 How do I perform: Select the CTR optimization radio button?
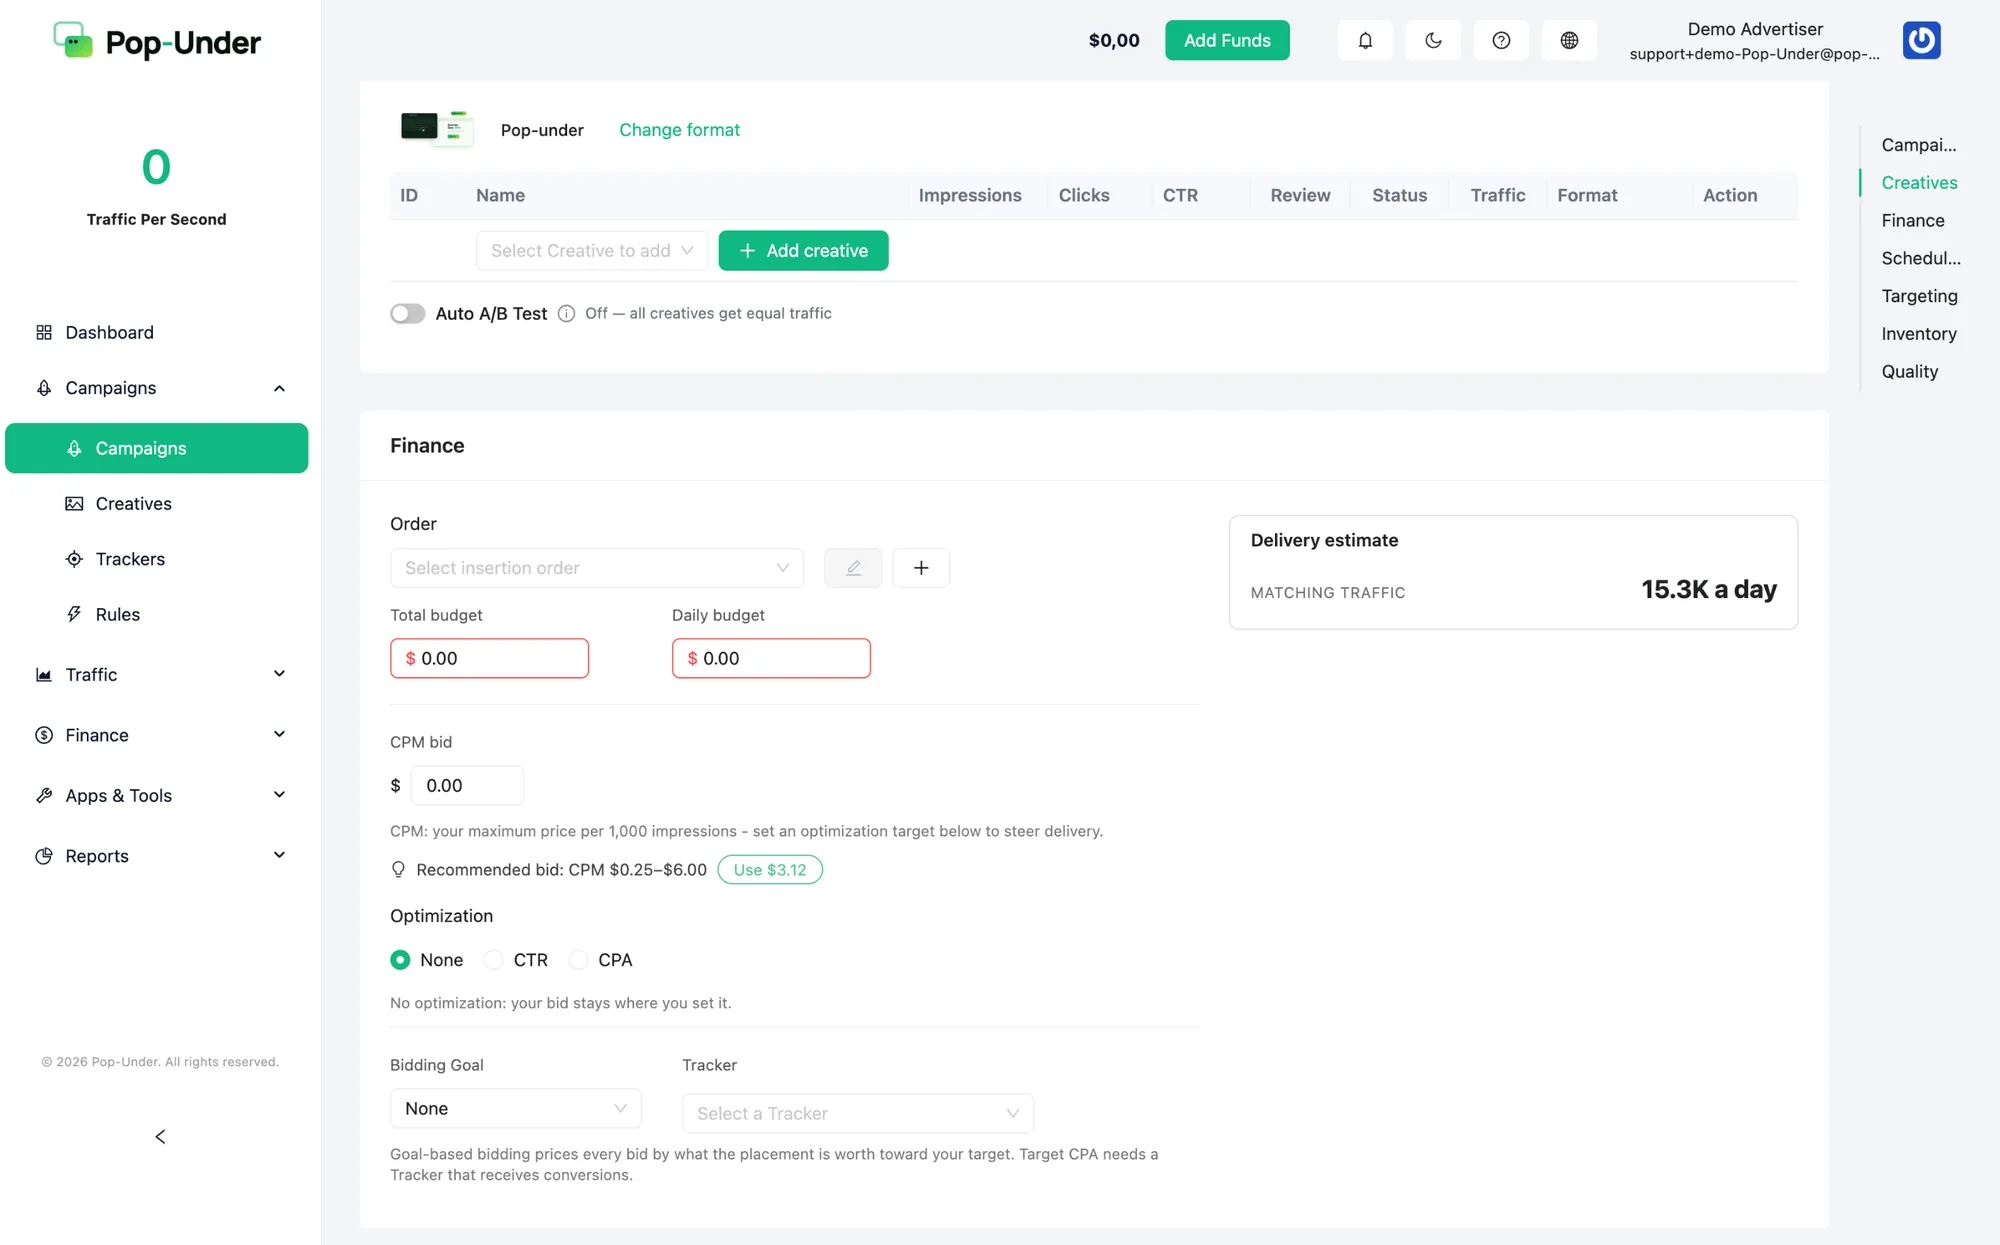coord(493,960)
